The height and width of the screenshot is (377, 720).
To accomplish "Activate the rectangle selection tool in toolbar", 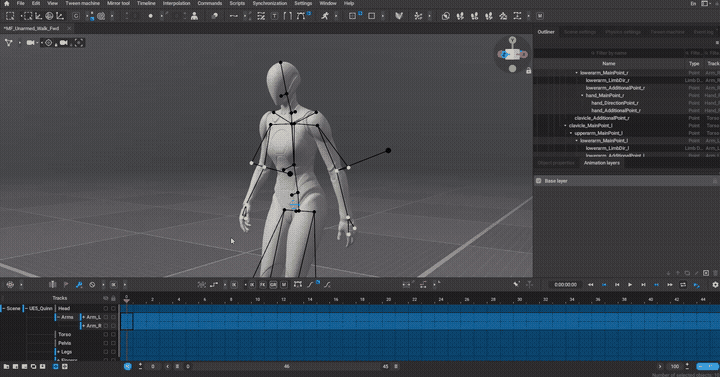I will [10, 16].
